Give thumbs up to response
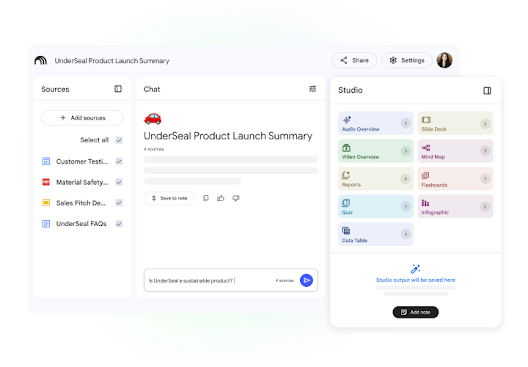This screenshot has width=528, height=367. click(221, 198)
